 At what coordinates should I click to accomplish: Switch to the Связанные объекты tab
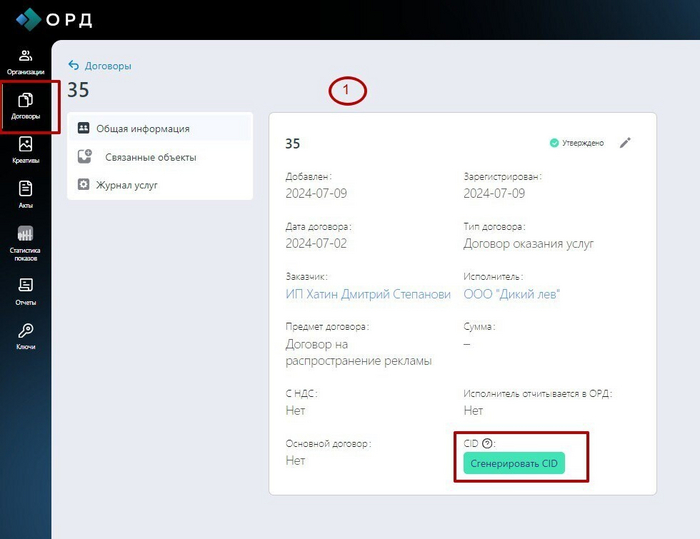(x=160, y=157)
